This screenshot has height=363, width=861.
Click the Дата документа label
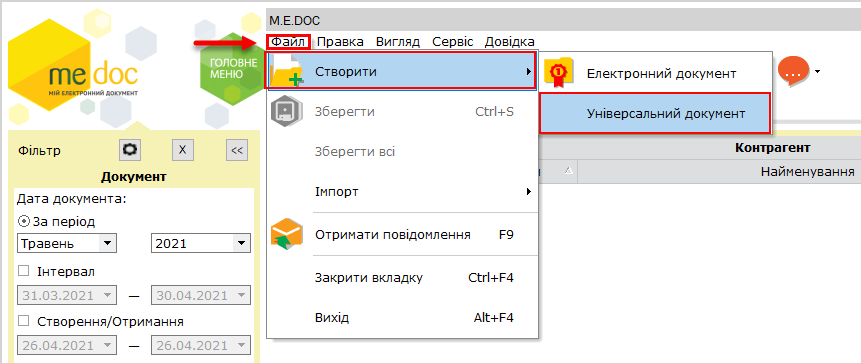[72, 199]
